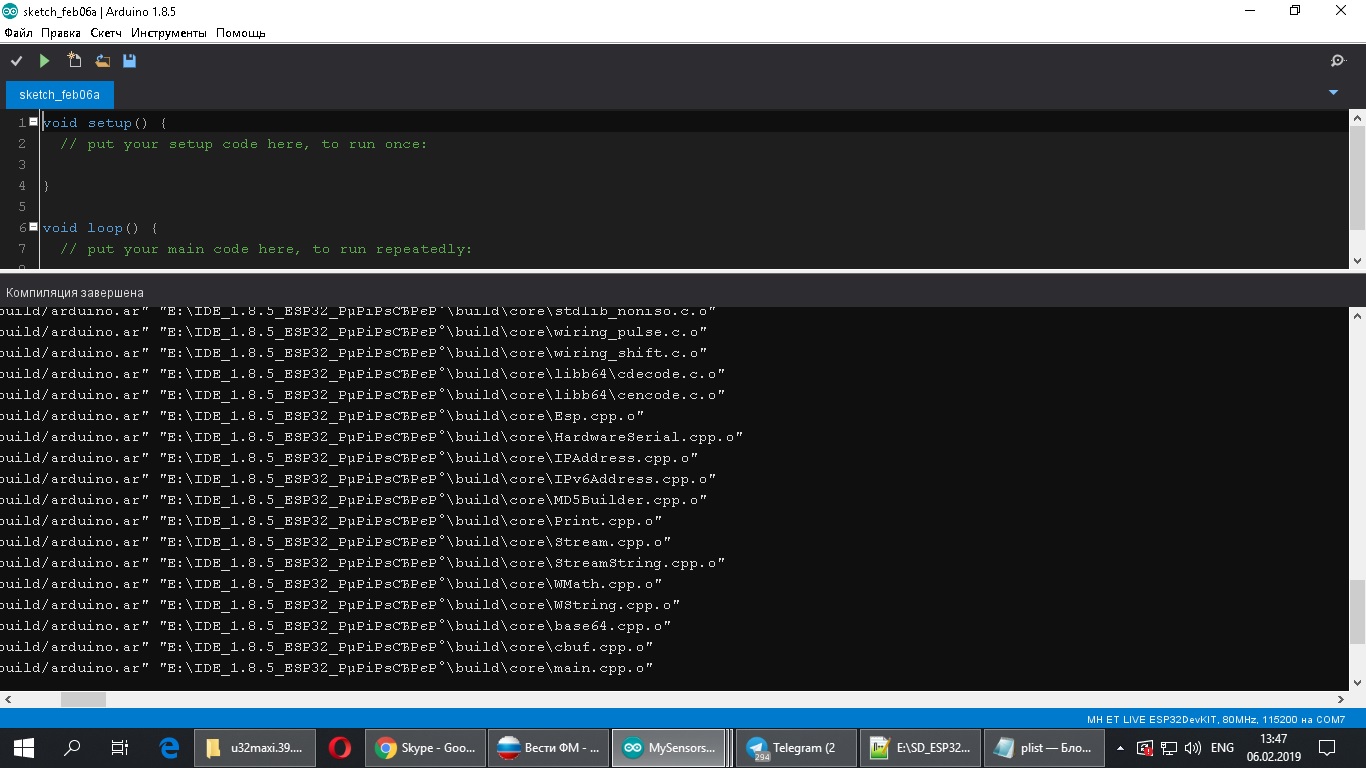Open the Файл menu

[x=18, y=33]
